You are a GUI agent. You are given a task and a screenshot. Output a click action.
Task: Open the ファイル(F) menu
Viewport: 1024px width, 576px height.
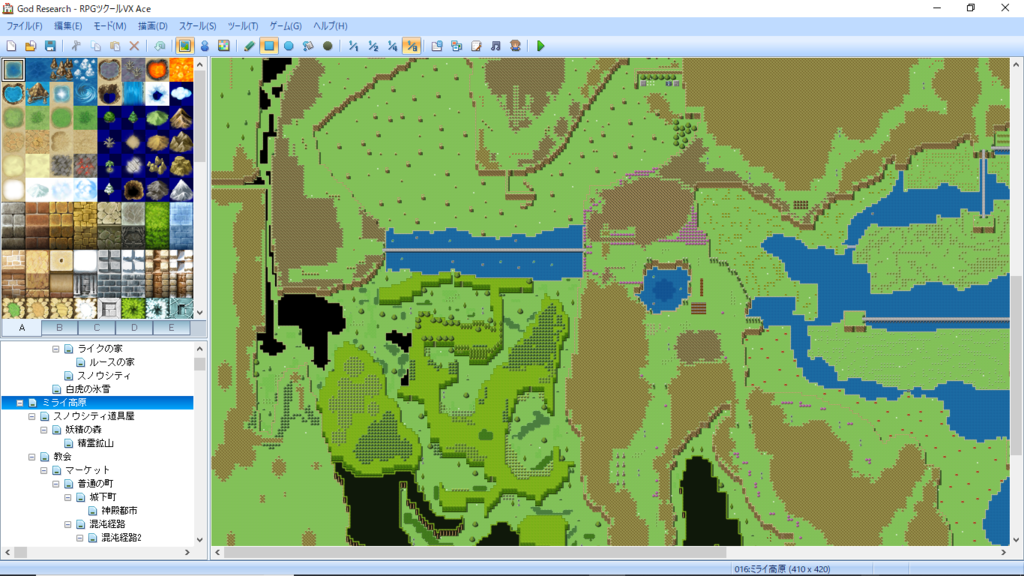[x=24, y=26]
